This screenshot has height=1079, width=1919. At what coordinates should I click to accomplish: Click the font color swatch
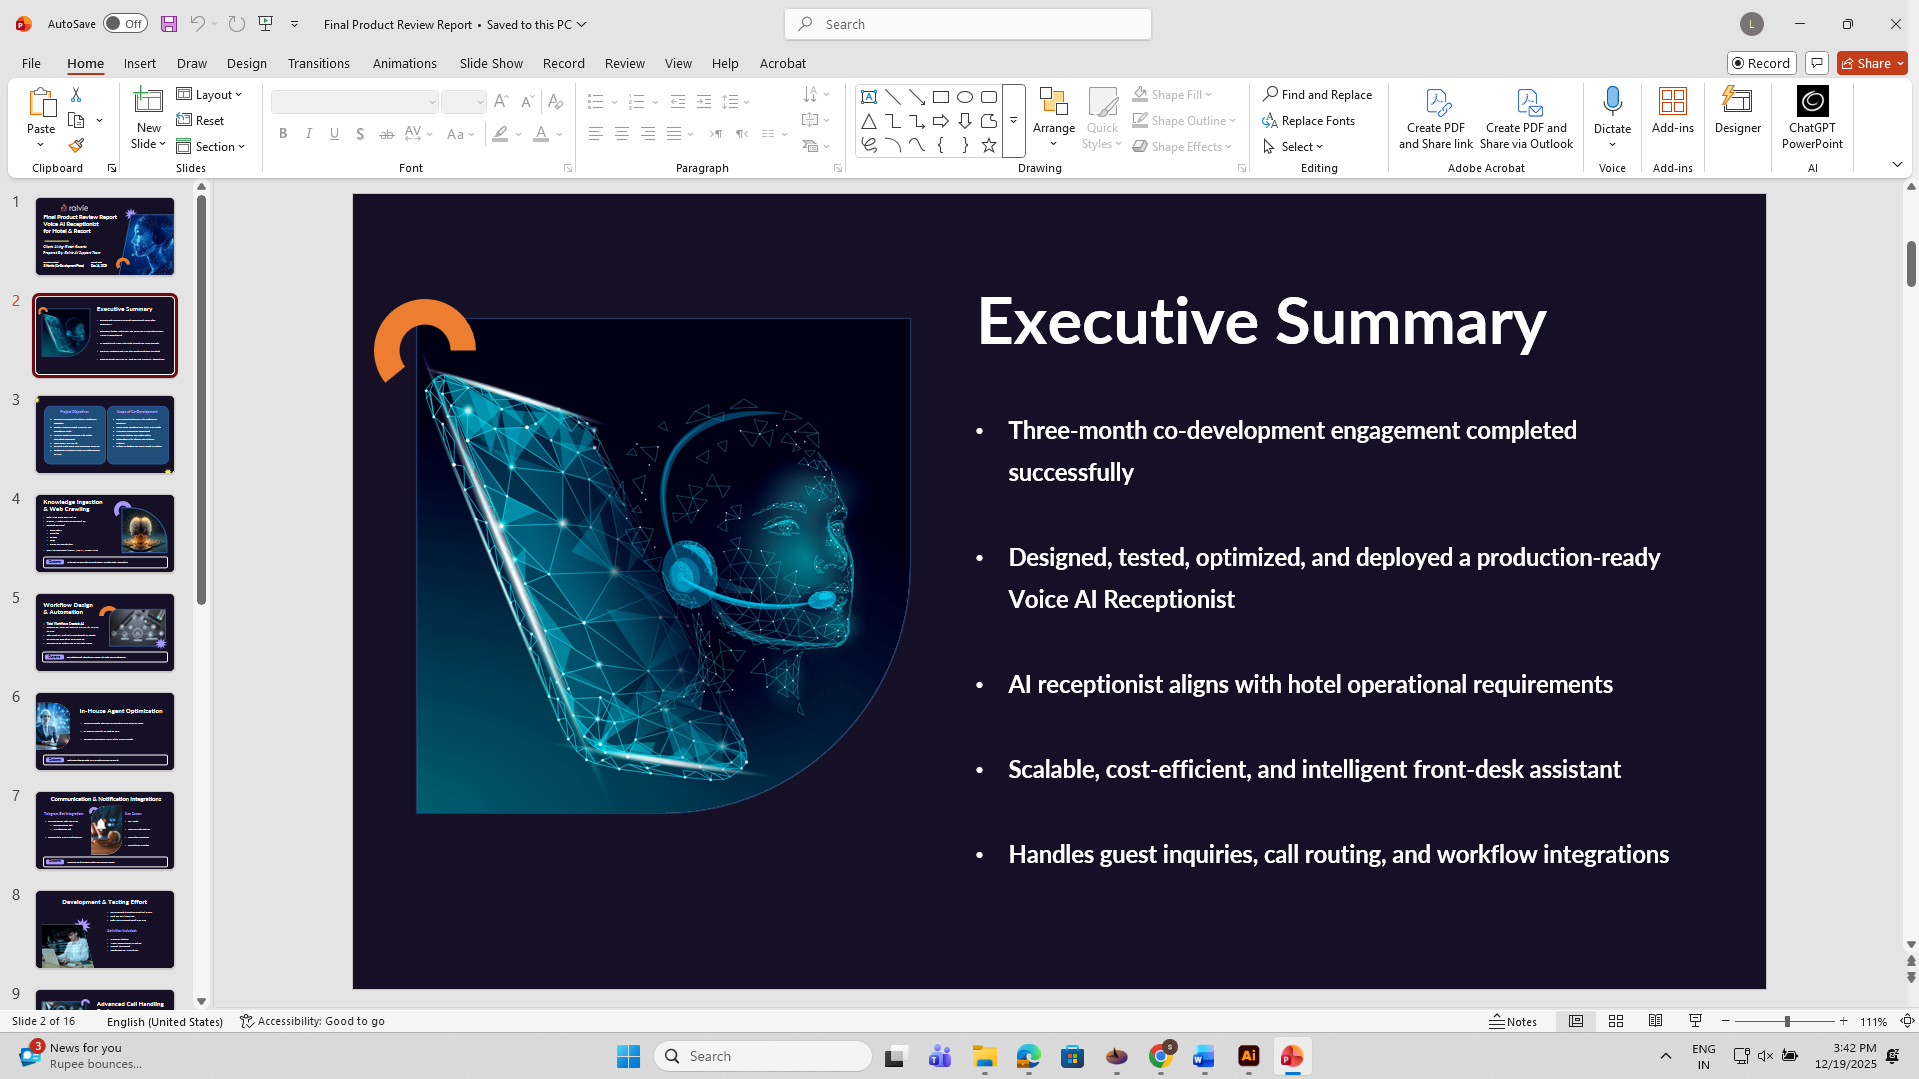pos(541,134)
